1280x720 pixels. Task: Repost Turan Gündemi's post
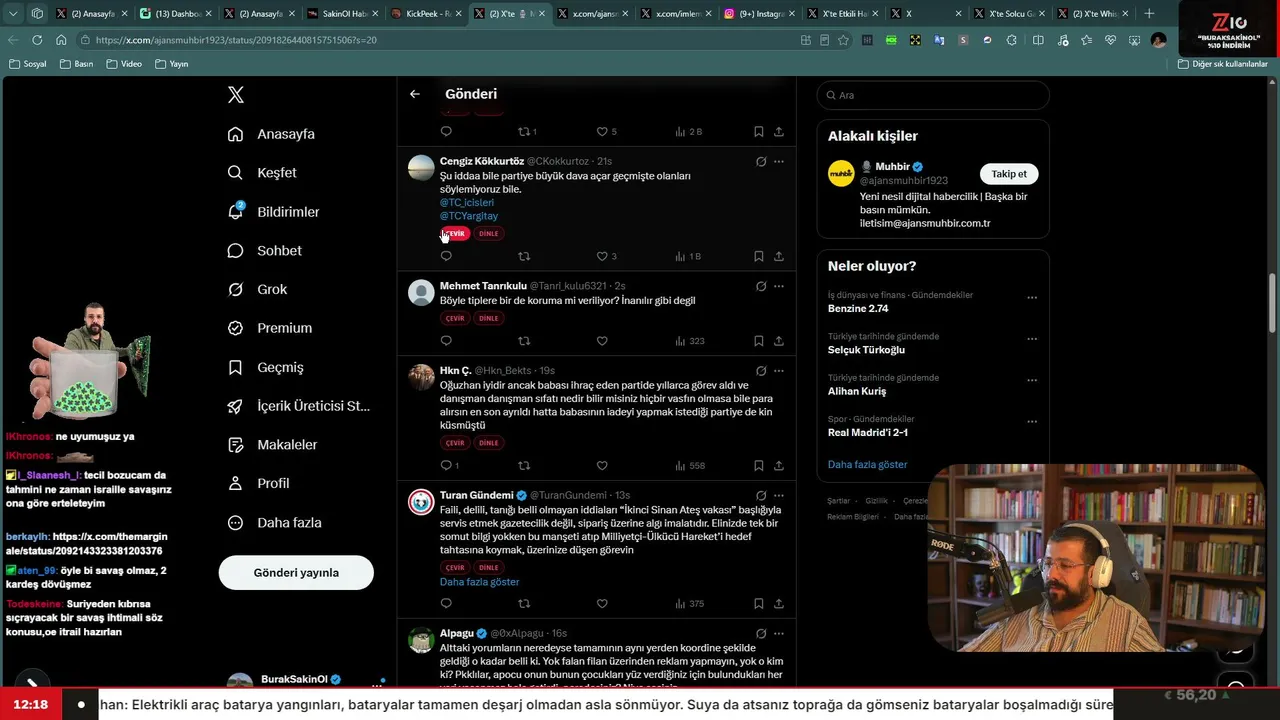click(524, 603)
